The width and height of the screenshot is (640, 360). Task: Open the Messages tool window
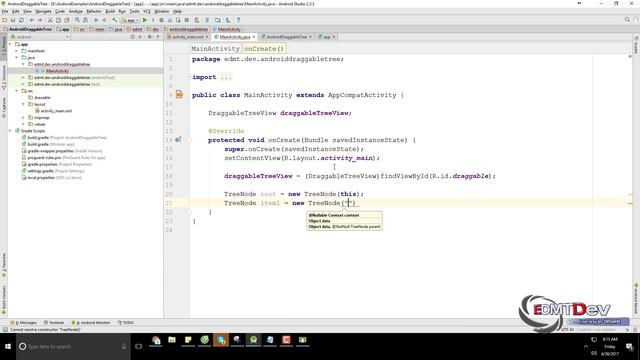[25, 322]
